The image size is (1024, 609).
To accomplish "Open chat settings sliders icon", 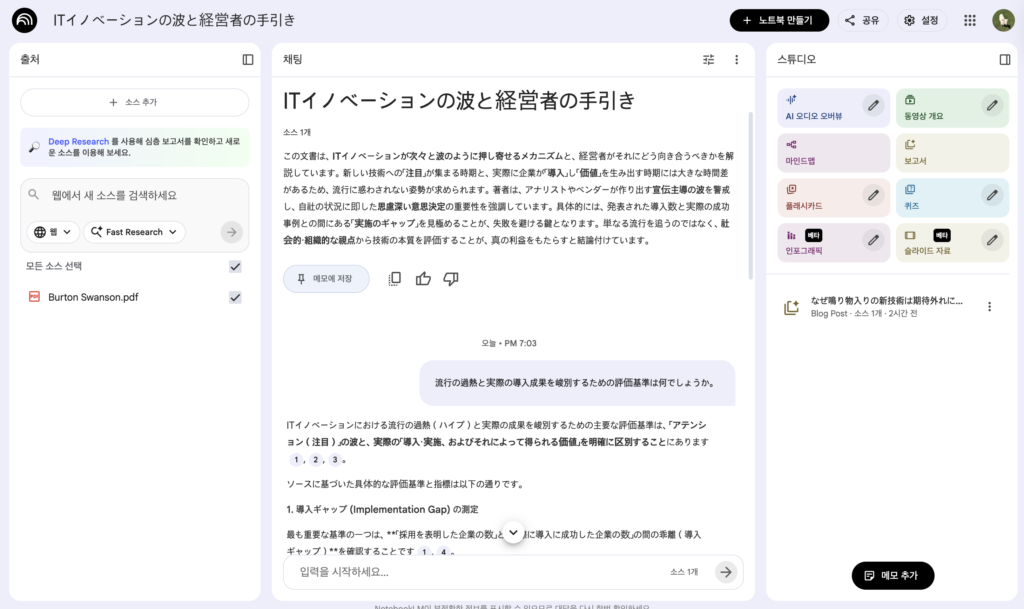I will [x=709, y=60].
